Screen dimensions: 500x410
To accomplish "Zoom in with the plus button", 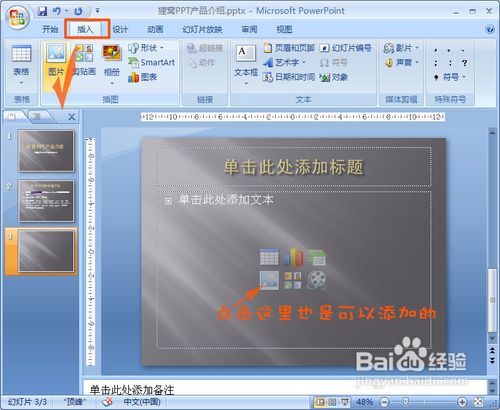I will [x=462, y=402].
